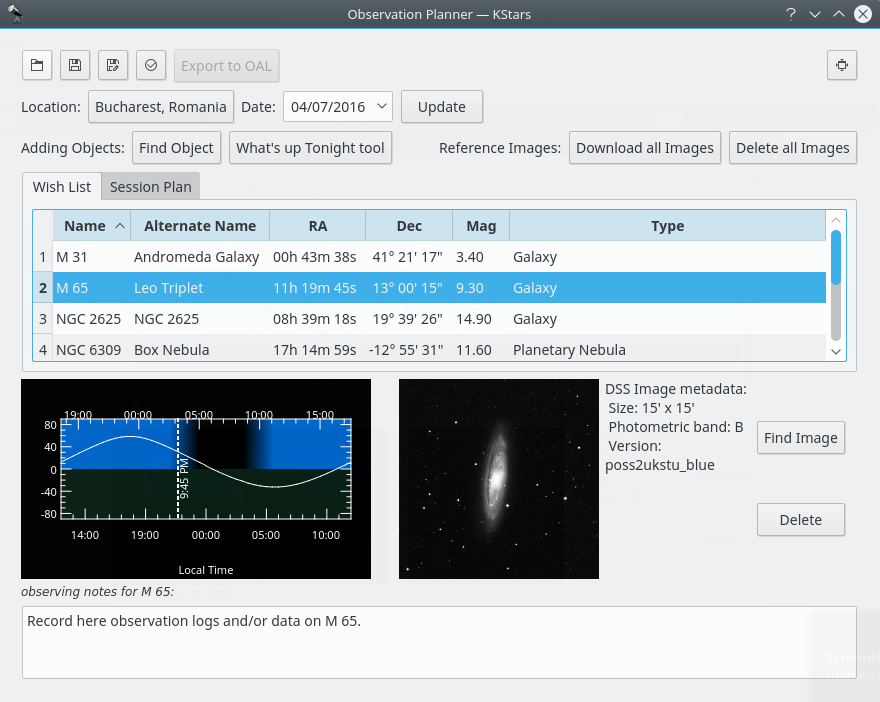880x702 pixels.
Task: Change location via Bucharest, Romania button
Action: pos(161,107)
